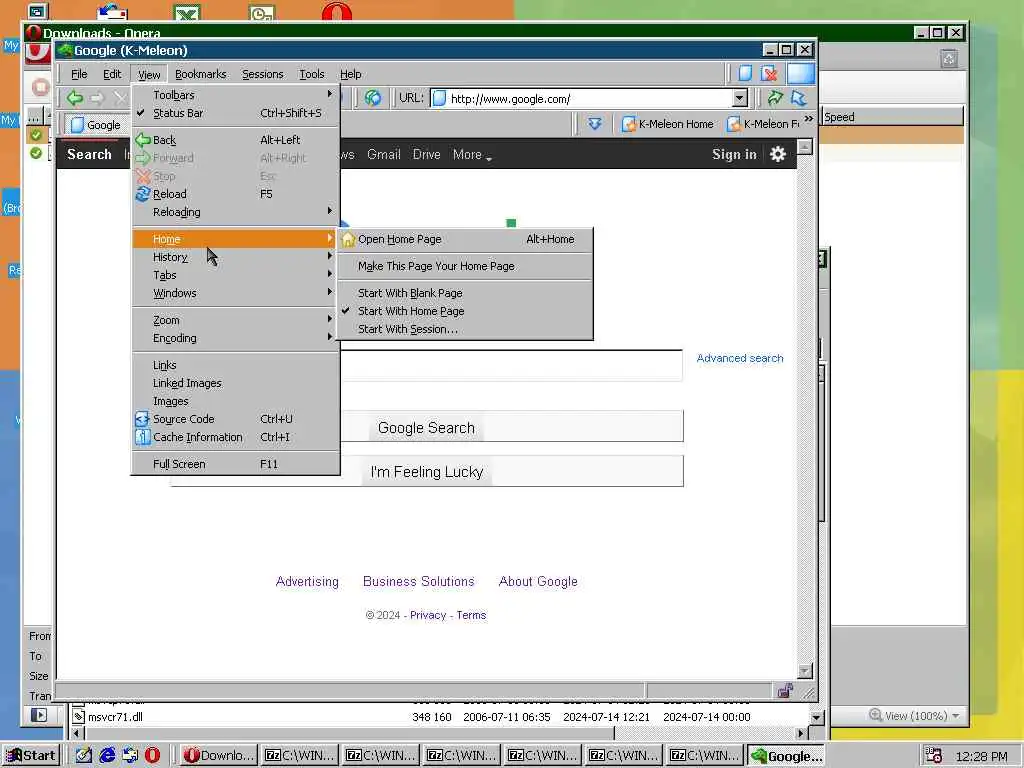Viewport: 1024px width, 768px height.
Task: Open Business Solutions link
Action: point(419,581)
